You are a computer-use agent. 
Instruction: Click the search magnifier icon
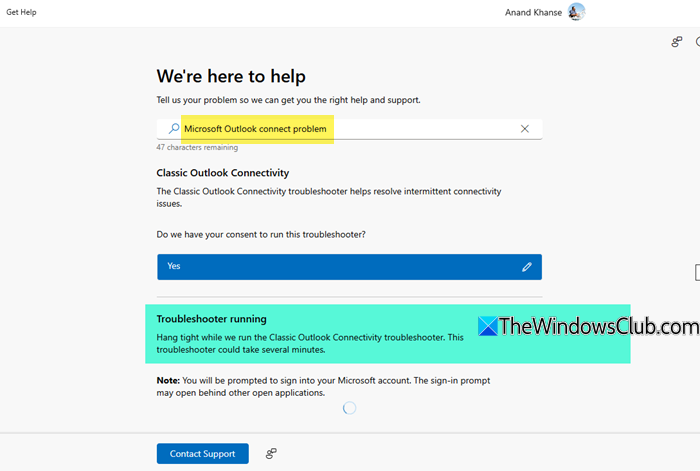tap(174, 129)
